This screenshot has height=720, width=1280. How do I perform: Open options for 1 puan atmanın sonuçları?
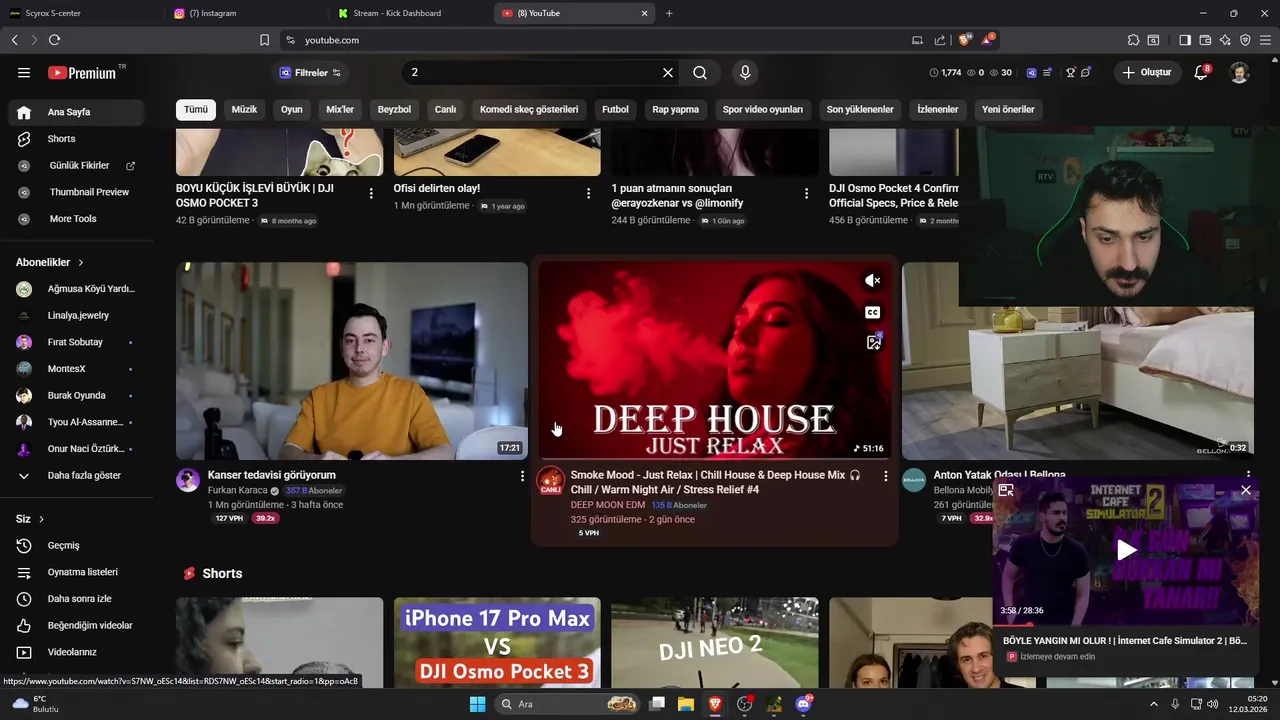tap(806, 193)
